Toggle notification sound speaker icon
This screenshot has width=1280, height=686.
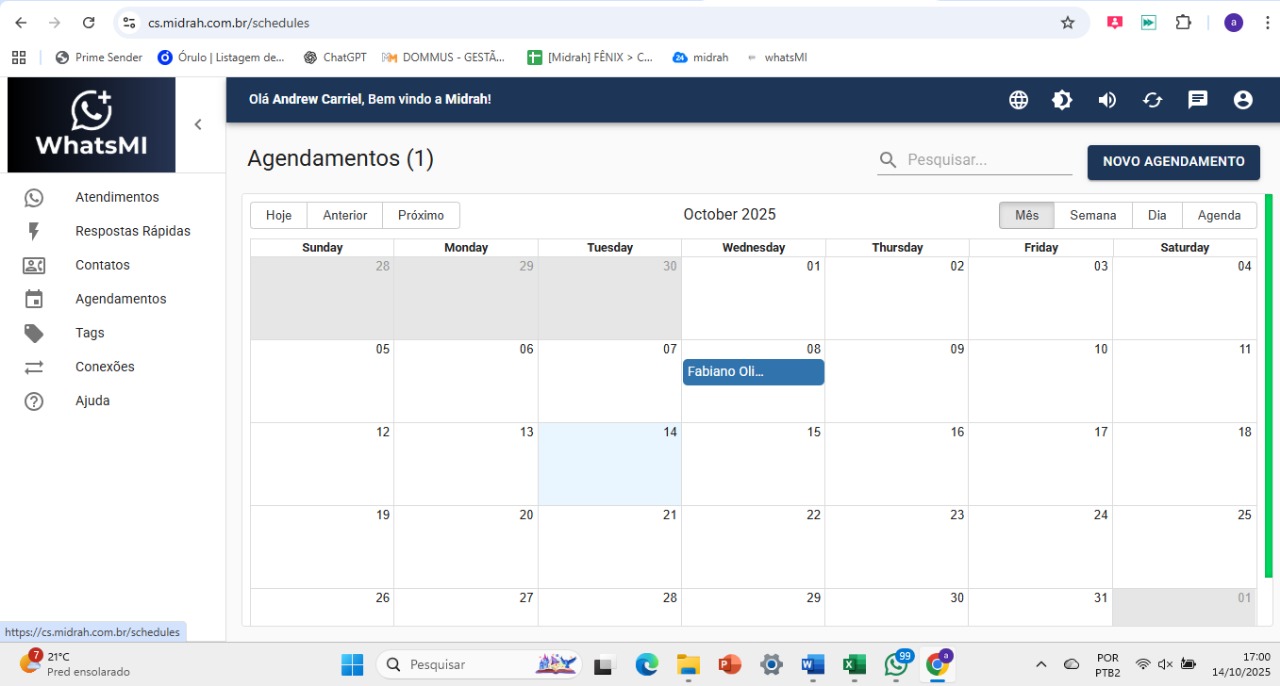1107,100
